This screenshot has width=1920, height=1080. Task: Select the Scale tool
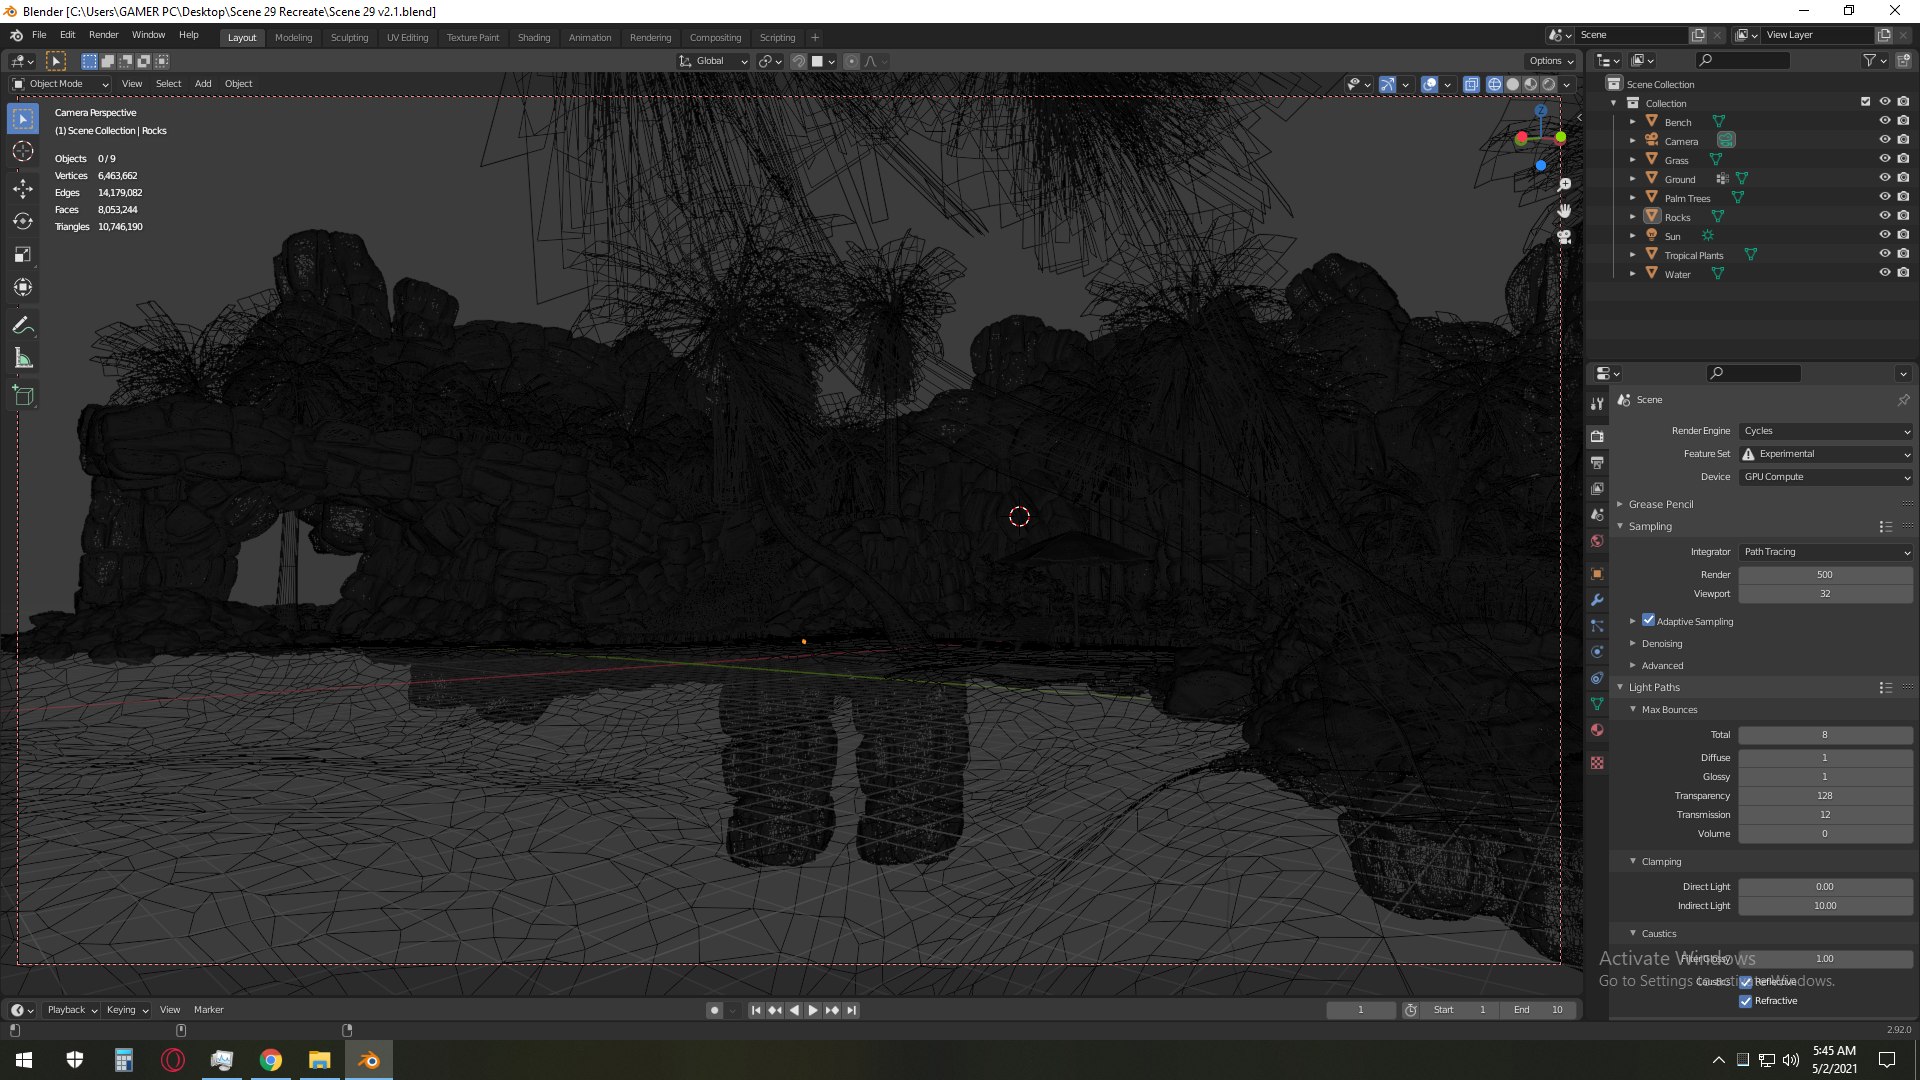[23, 255]
